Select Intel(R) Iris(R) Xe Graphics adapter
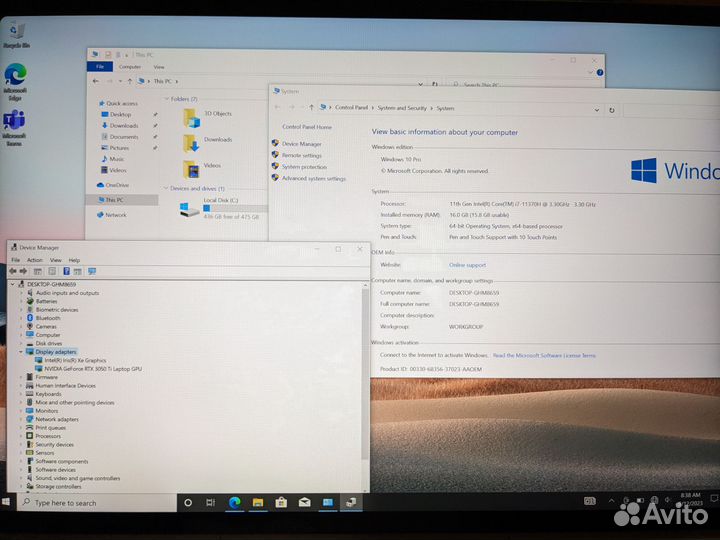 click(75, 360)
